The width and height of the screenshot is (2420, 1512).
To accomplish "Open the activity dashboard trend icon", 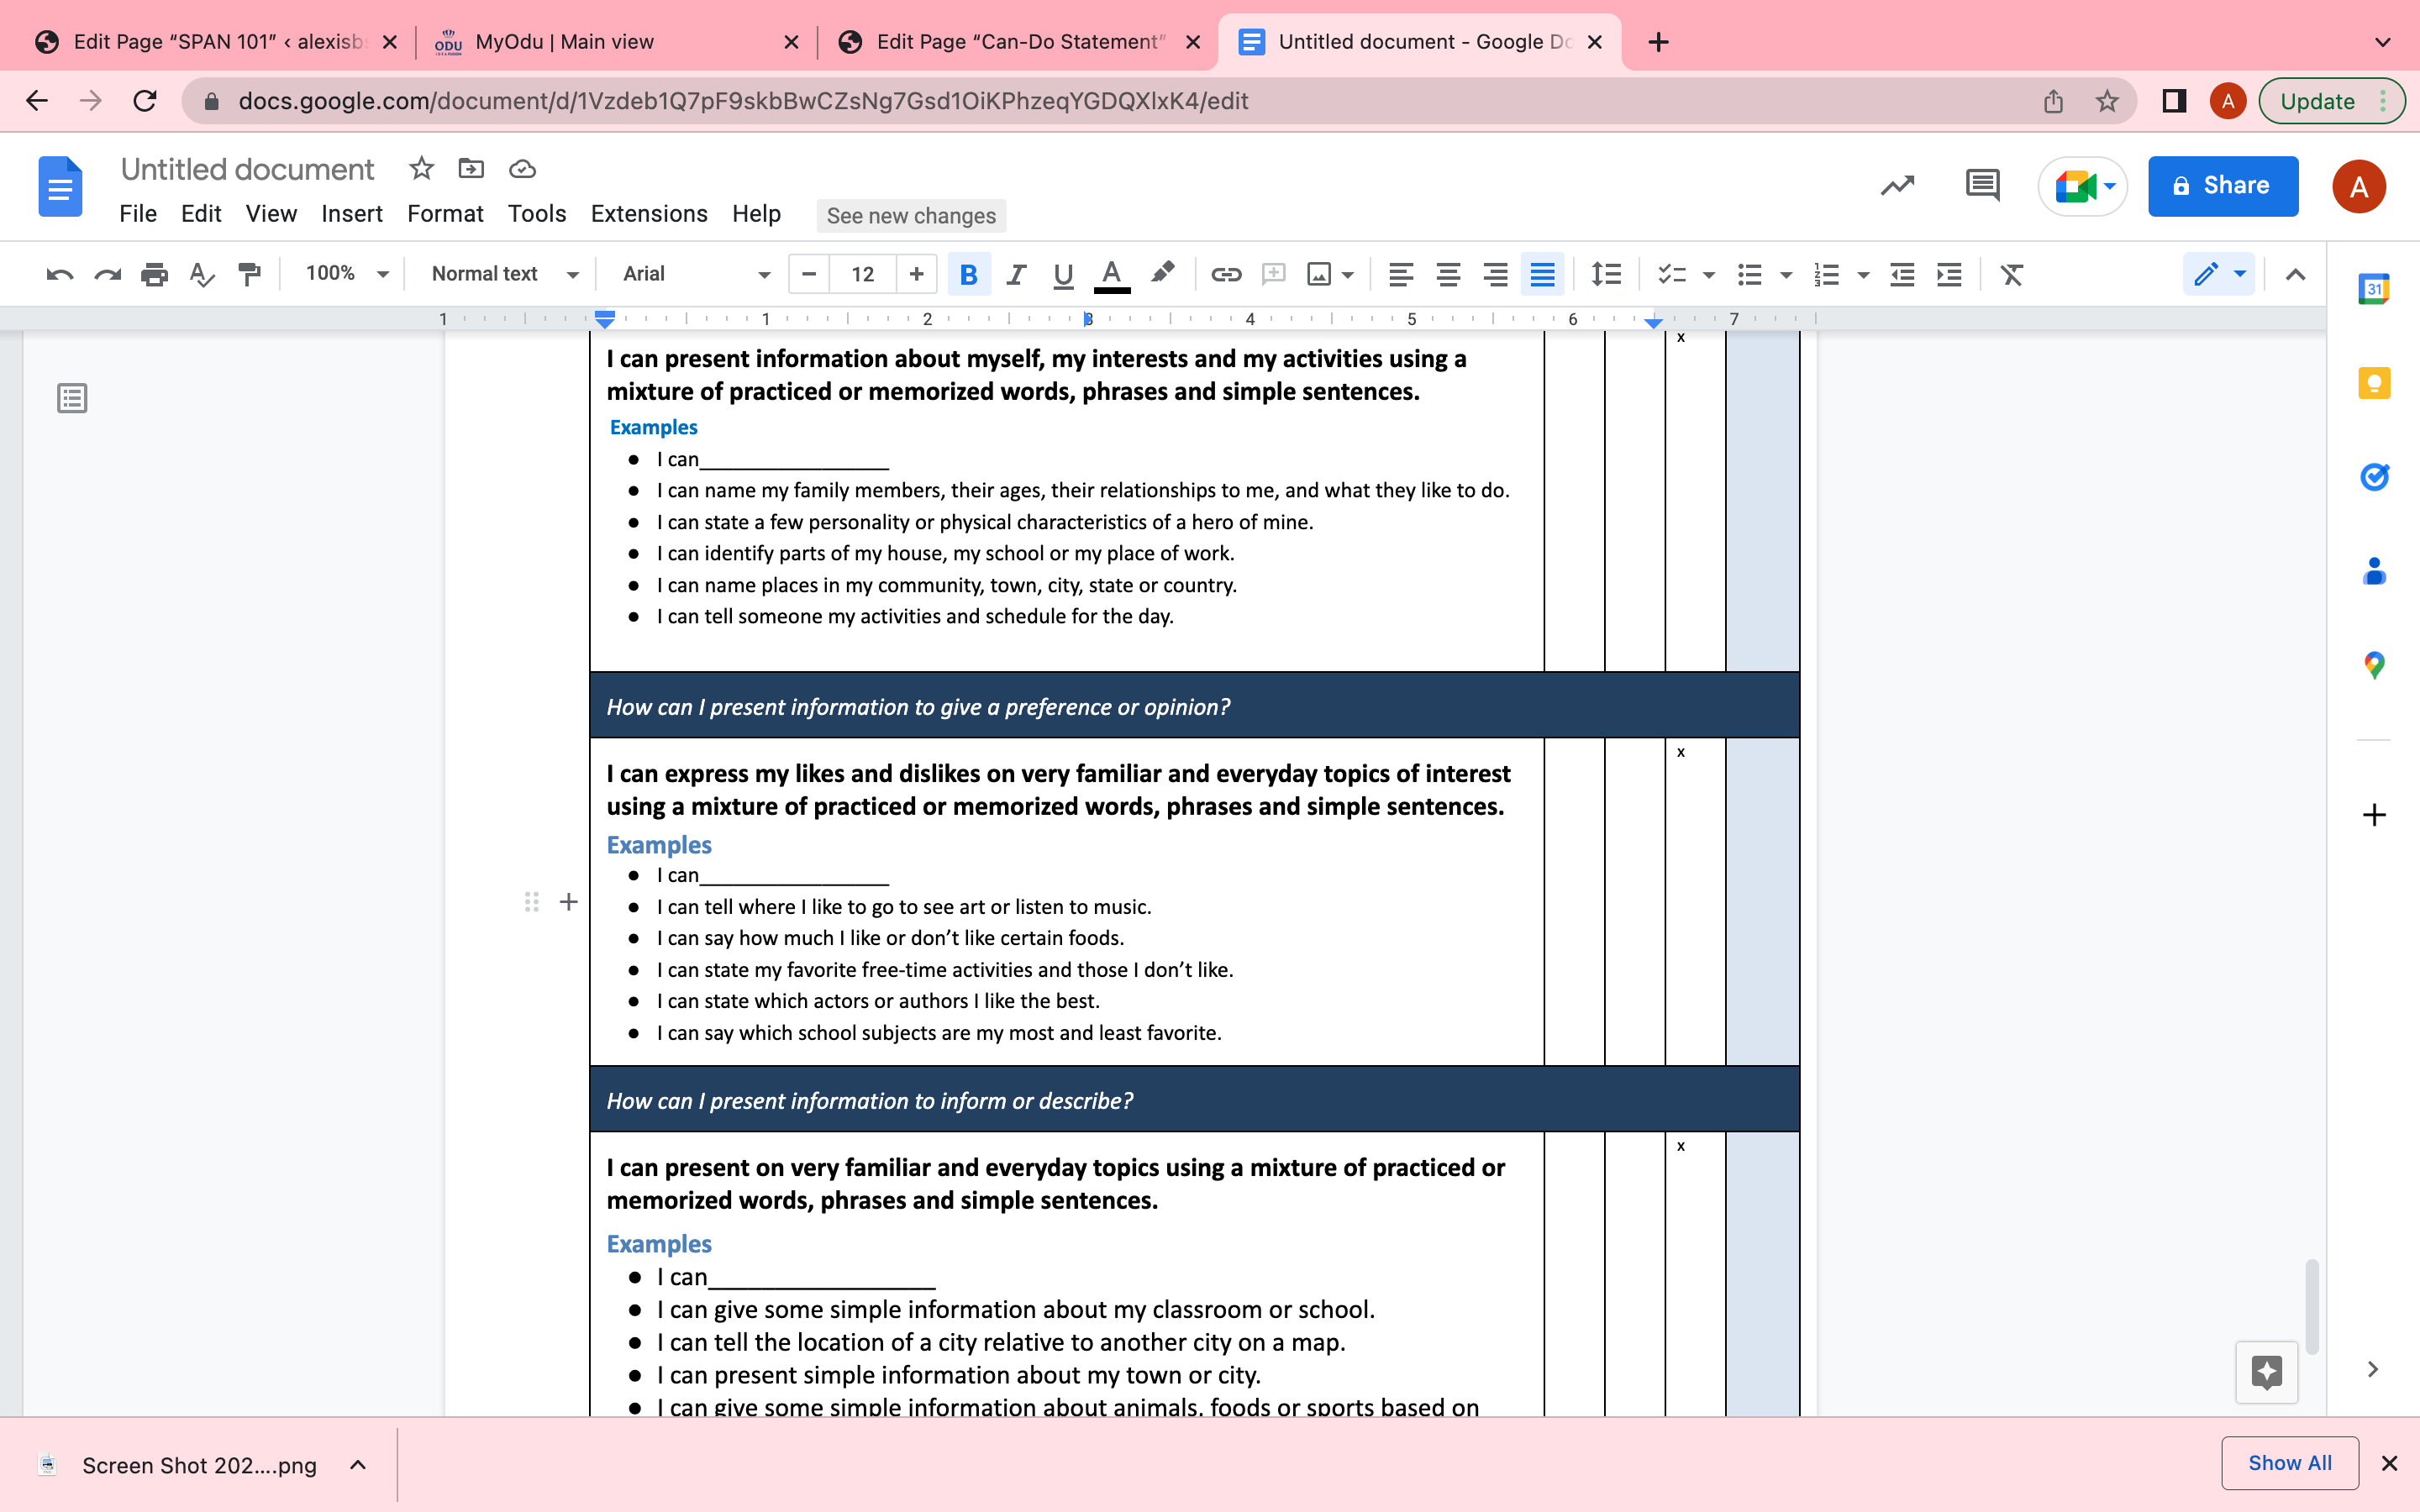I will click(1897, 186).
